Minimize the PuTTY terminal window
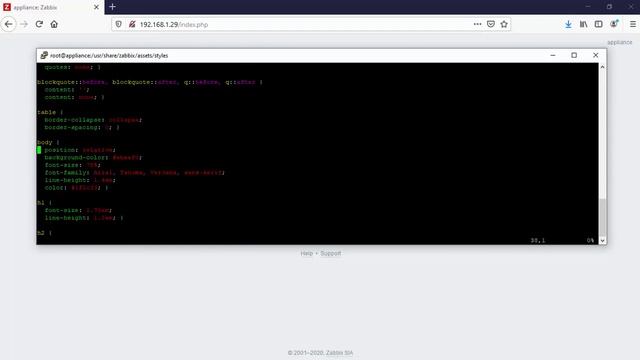Image resolution: width=640 pixels, height=360 pixels. 553,55
